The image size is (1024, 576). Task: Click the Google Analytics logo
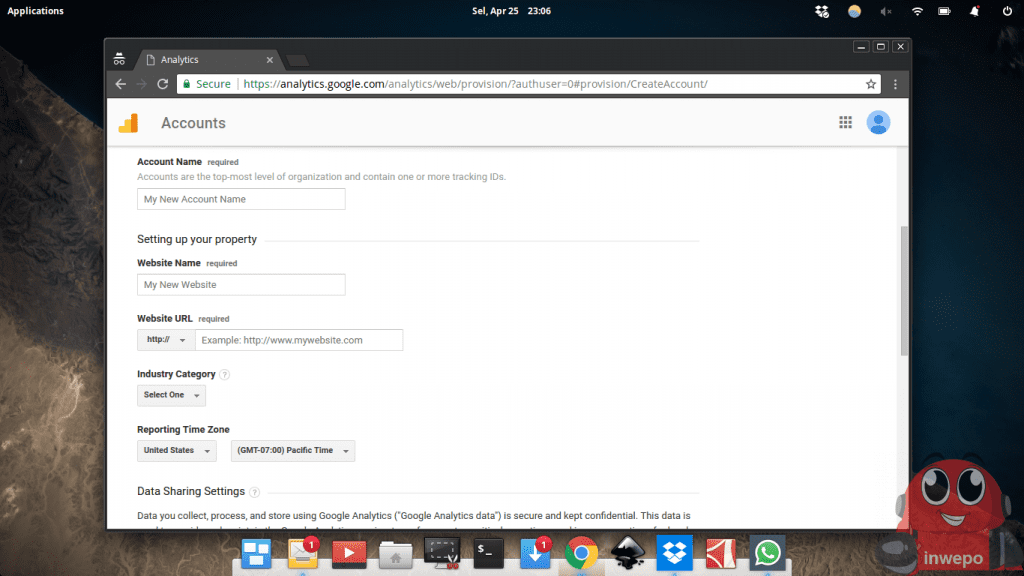[x=129, y=123]
